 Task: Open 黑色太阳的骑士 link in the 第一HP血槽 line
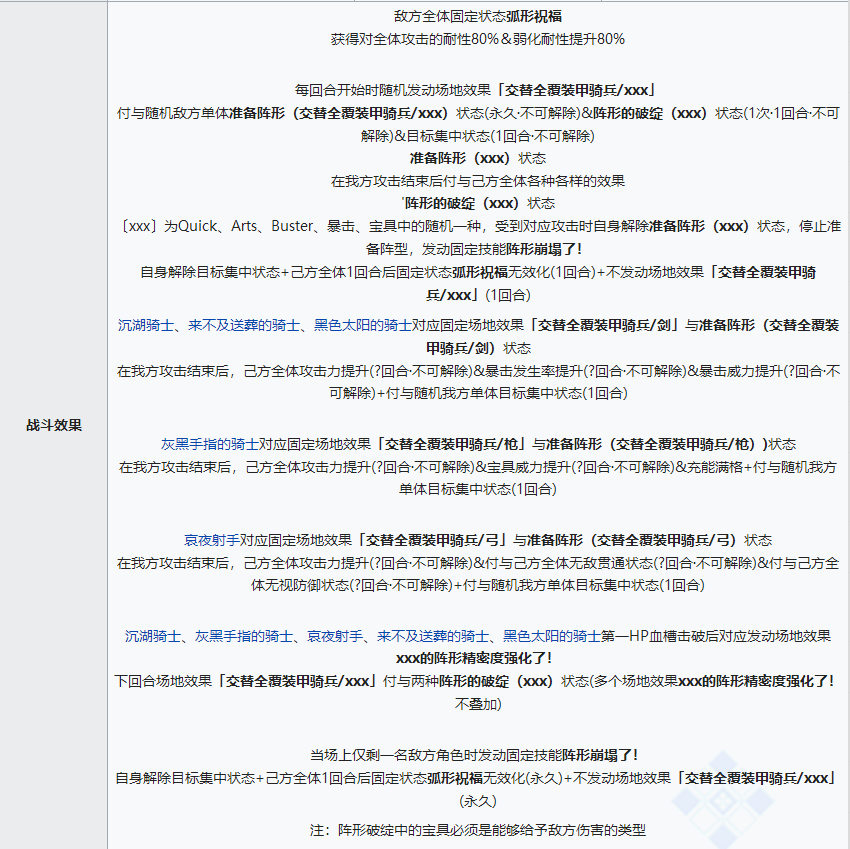pyautogui.click(x=552, y=636)
